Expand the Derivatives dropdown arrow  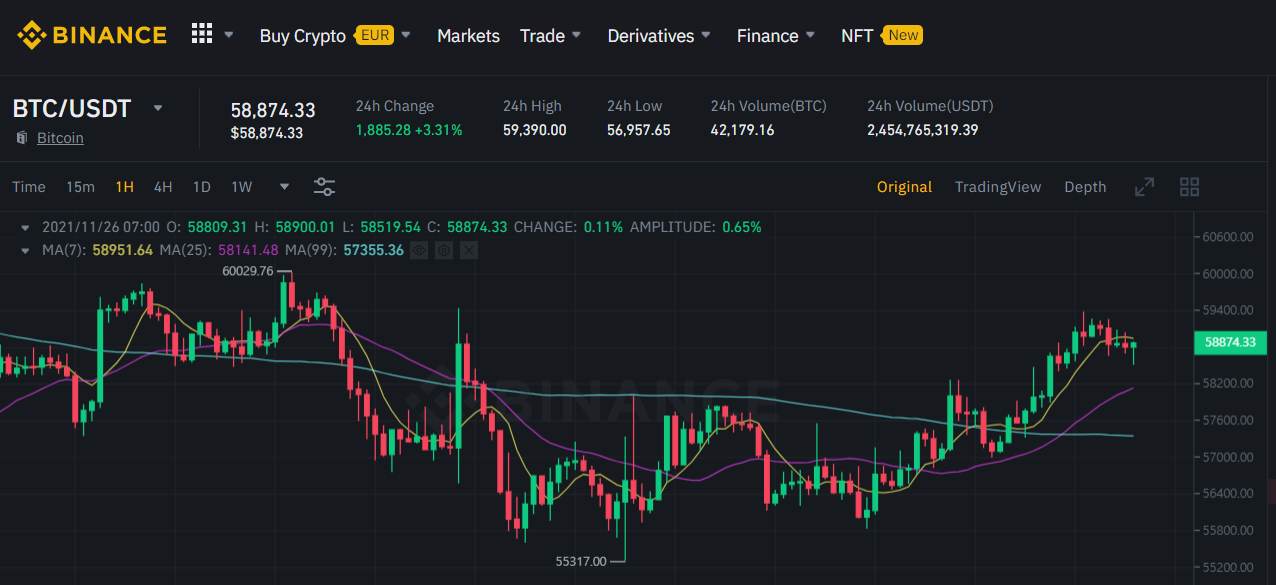click(706, 35)
